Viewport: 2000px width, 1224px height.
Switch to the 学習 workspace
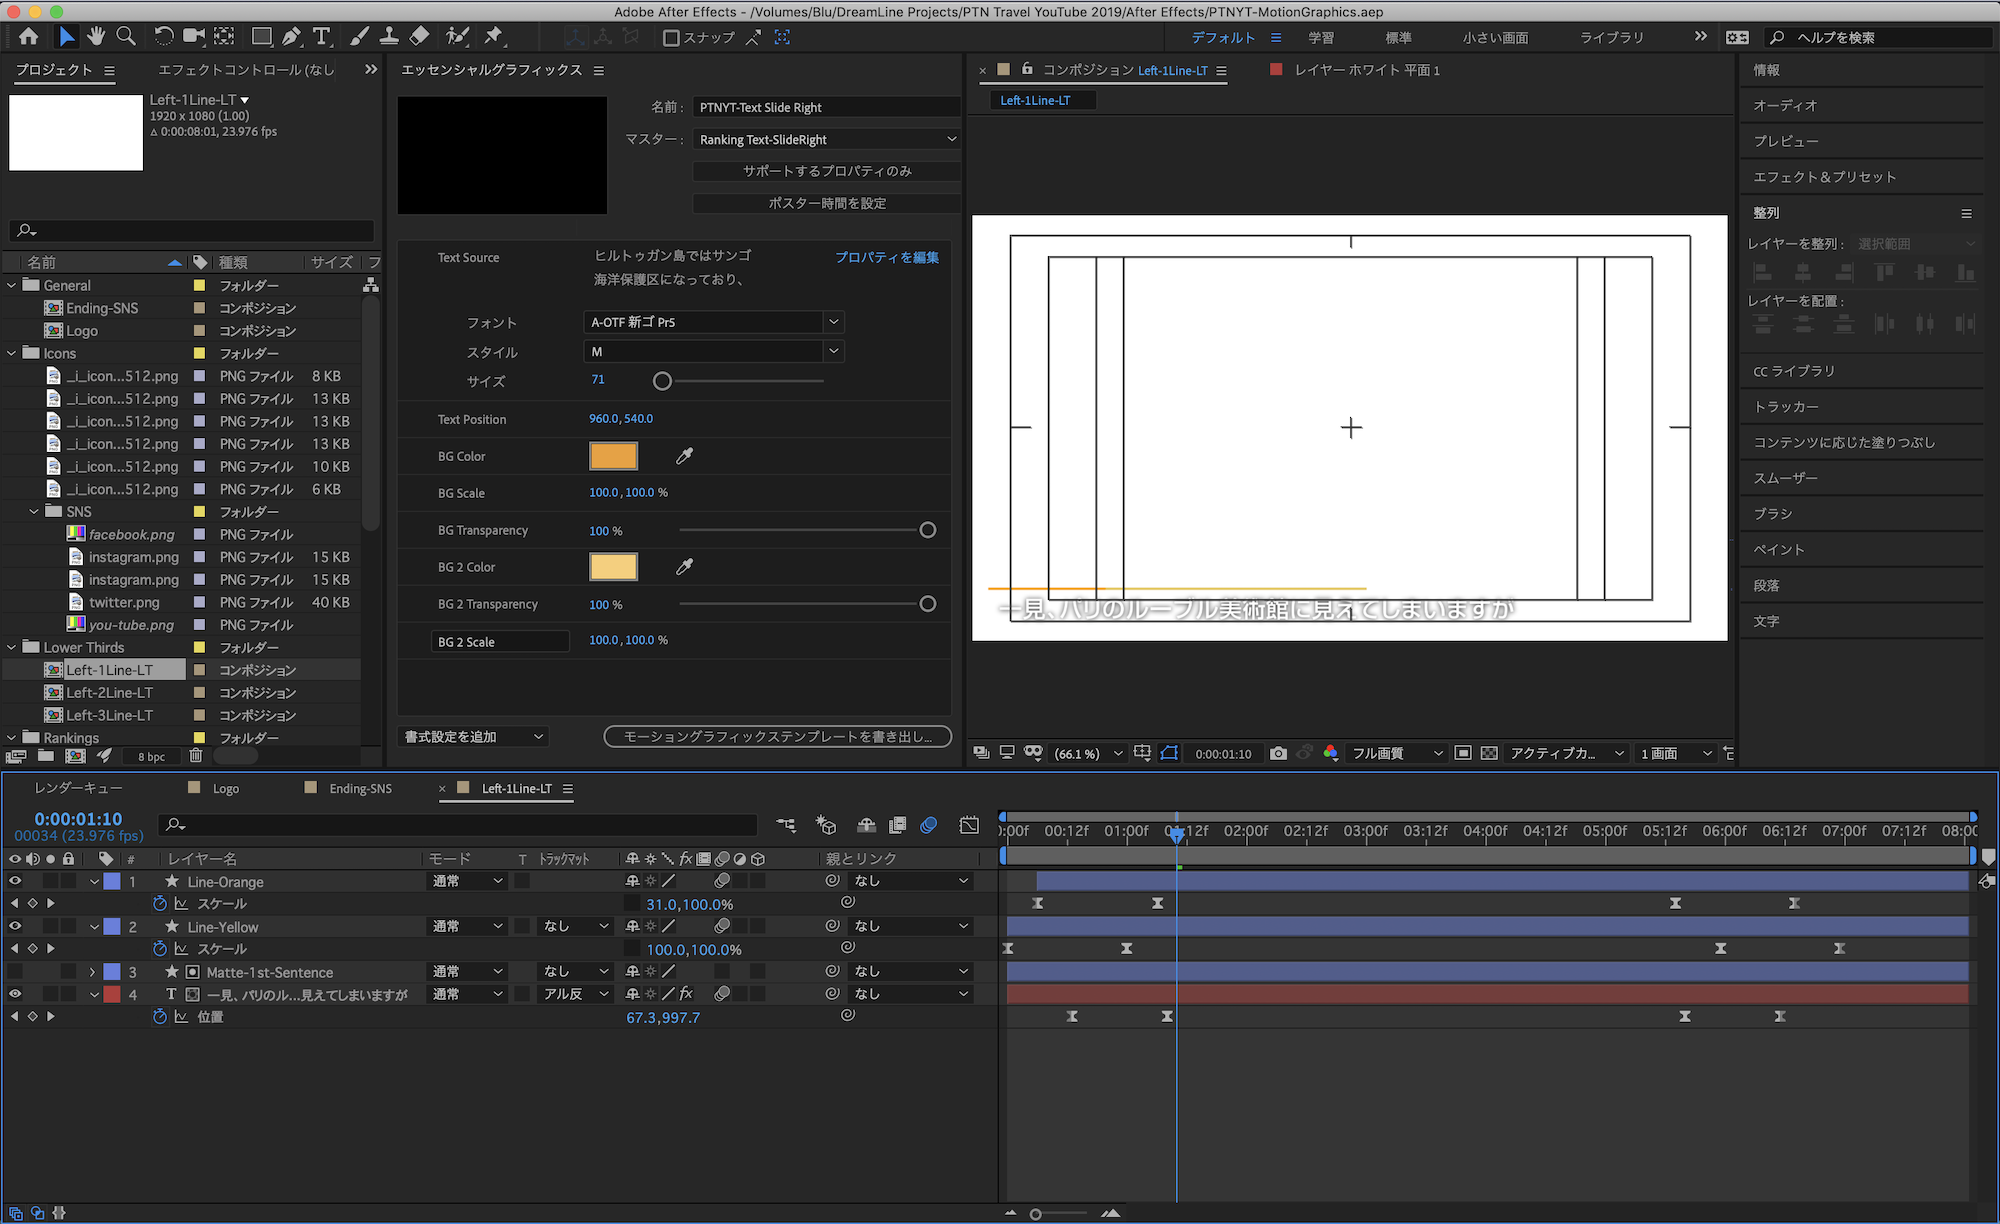(x=1321, y=37)
